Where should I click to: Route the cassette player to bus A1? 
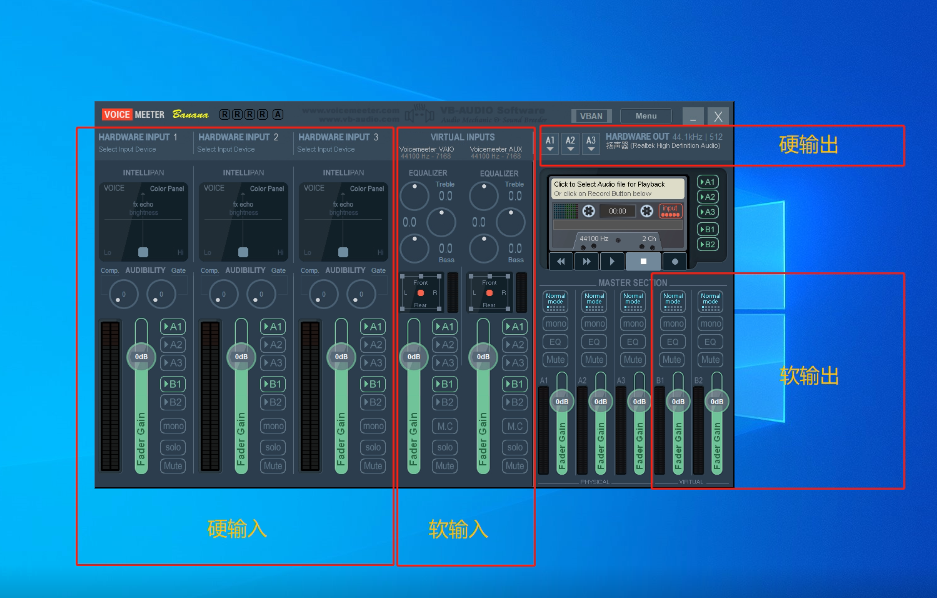pos(708,182)
